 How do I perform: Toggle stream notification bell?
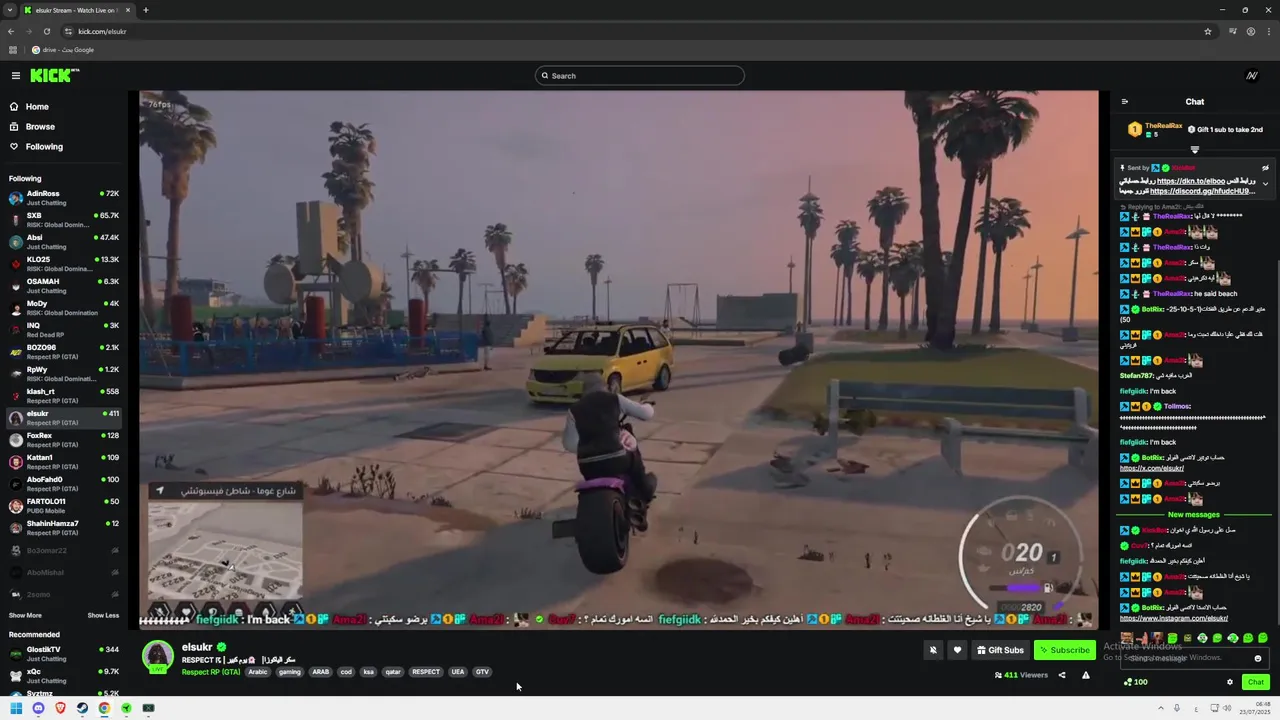(933, 650)
